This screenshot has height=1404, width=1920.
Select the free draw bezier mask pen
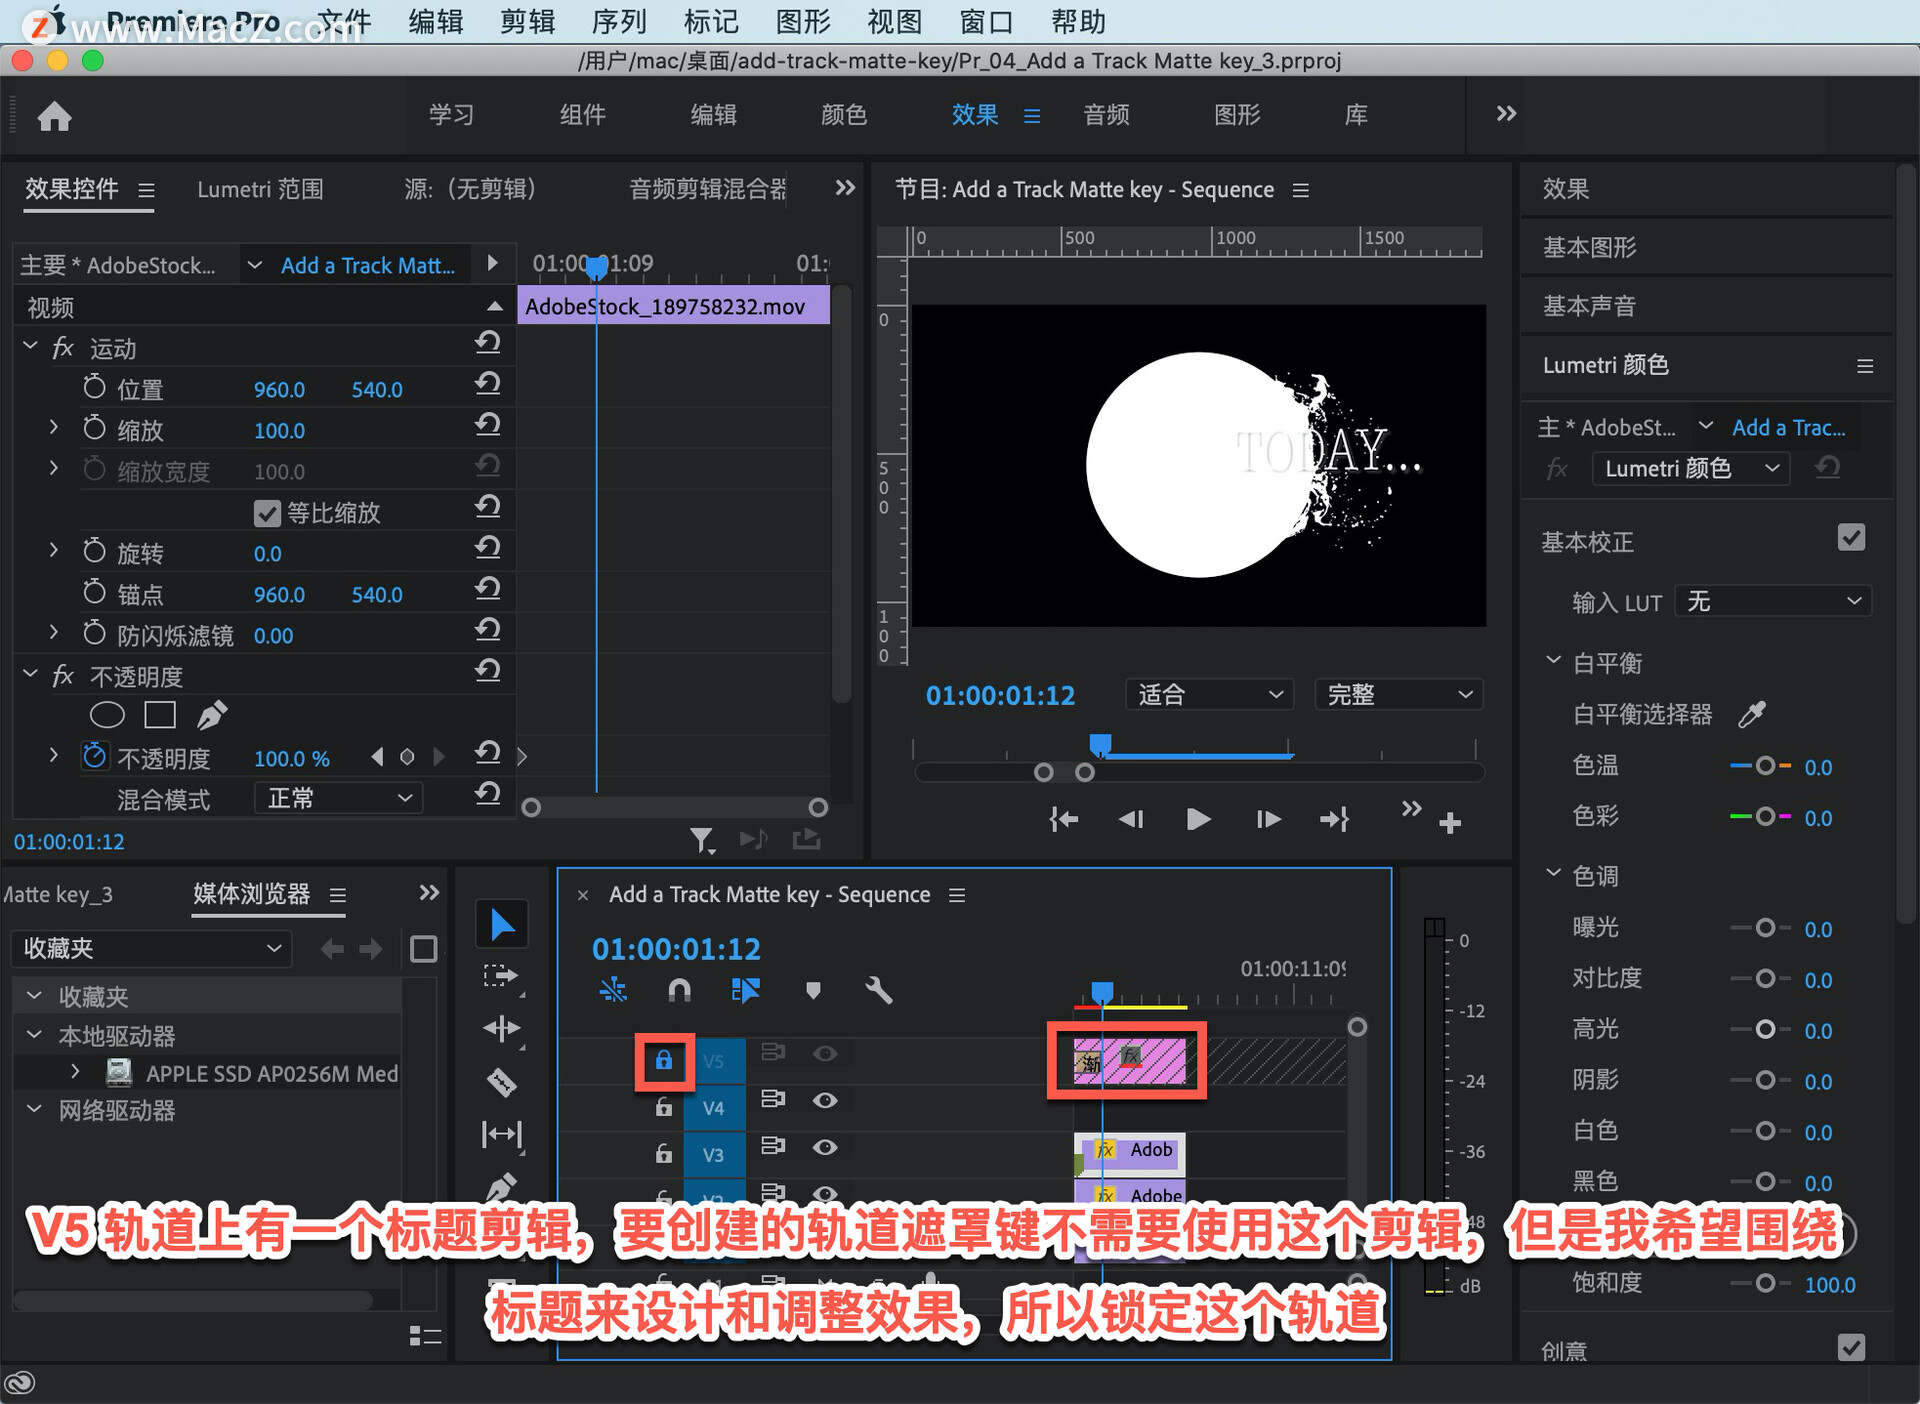[212, 715]
